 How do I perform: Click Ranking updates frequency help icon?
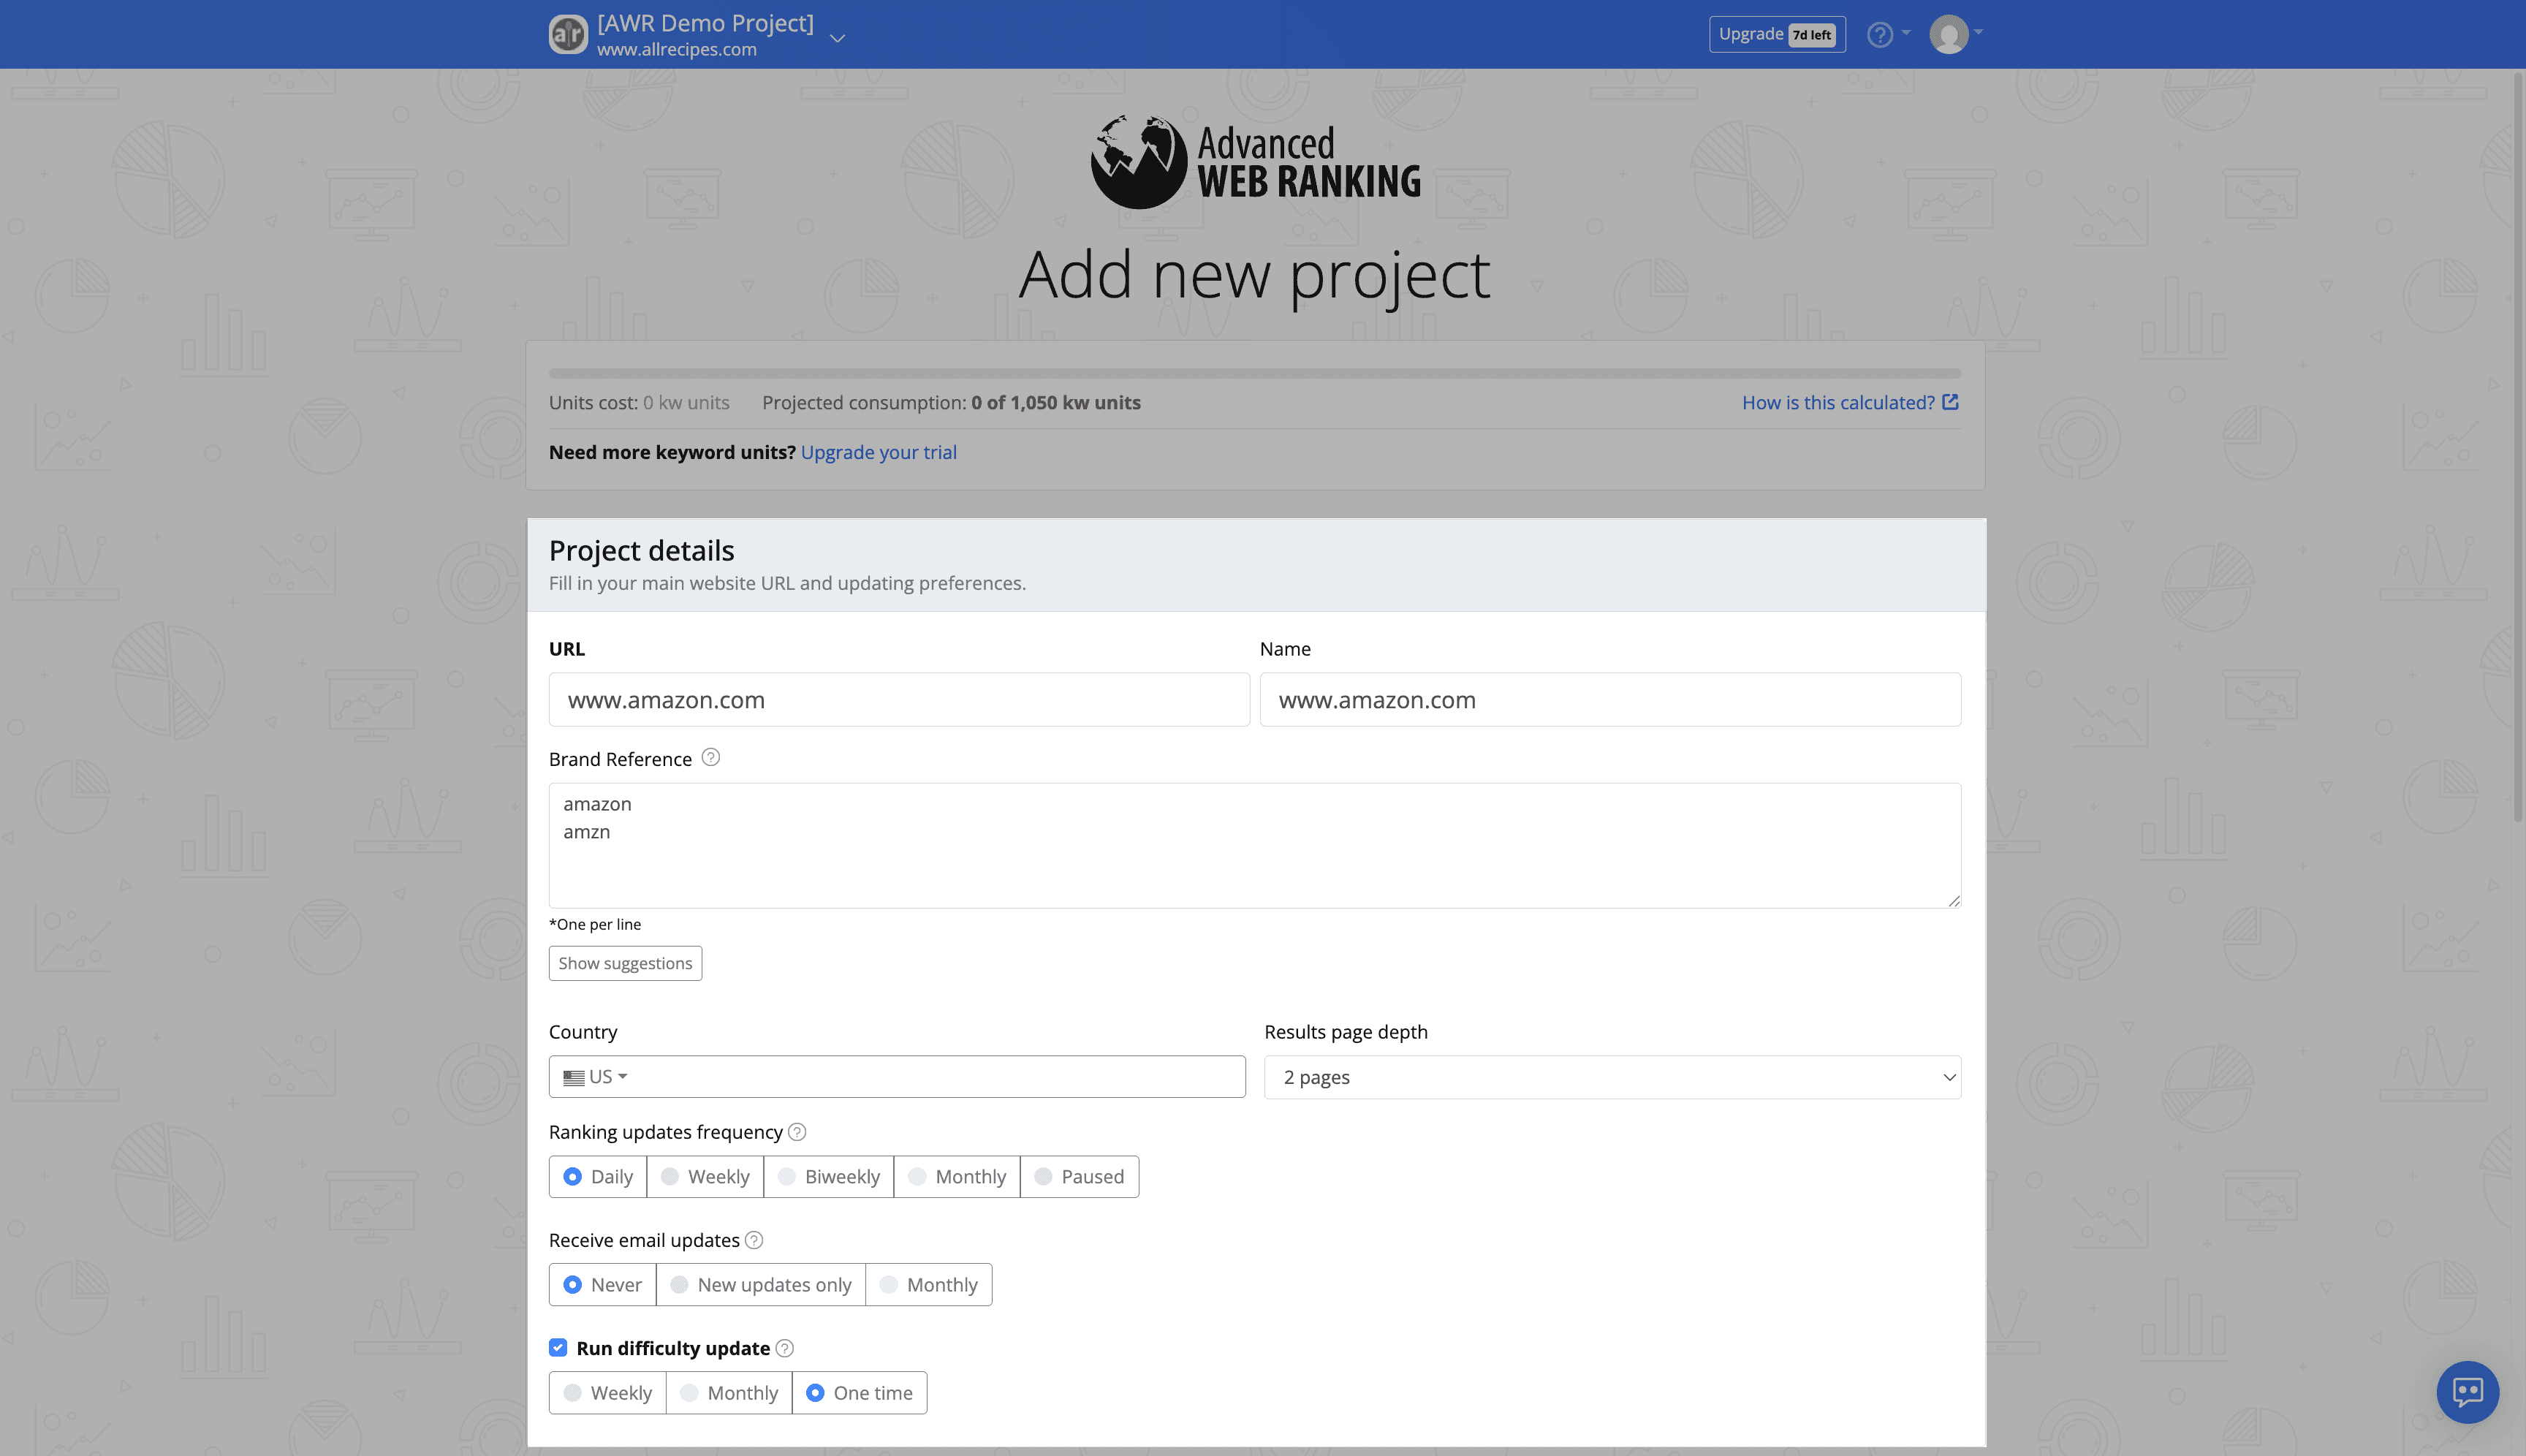pyautogui.click(x=797, y=1131)
